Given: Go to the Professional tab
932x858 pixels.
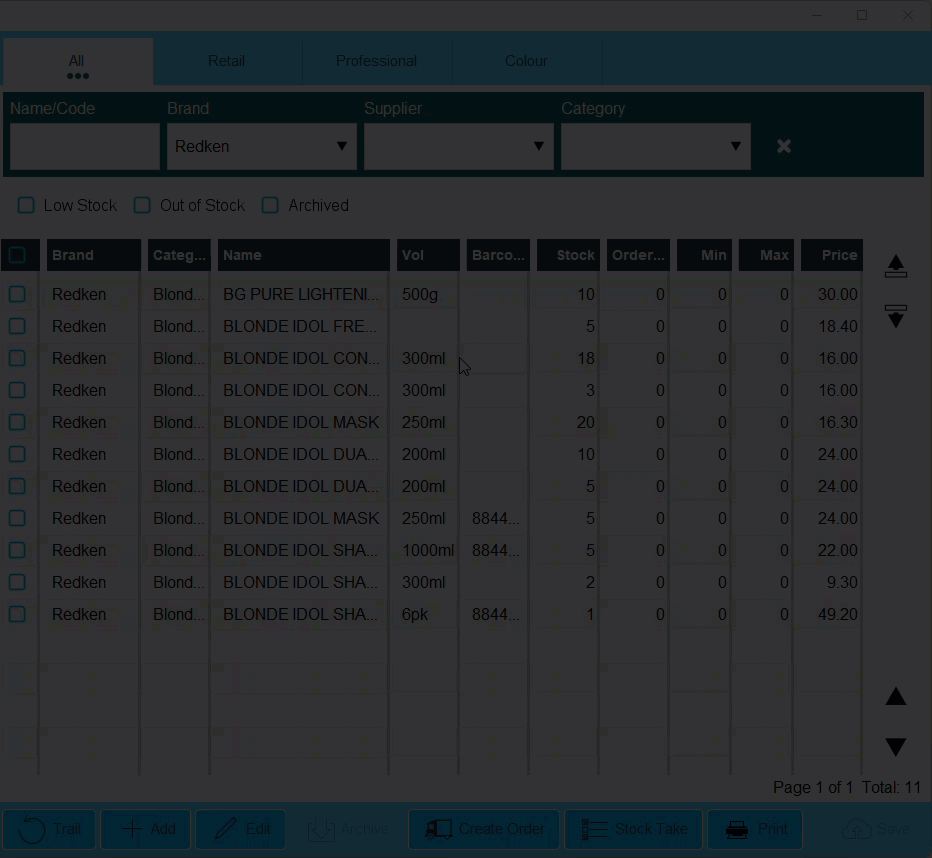Looking at the screenshot, I should 376,61.
